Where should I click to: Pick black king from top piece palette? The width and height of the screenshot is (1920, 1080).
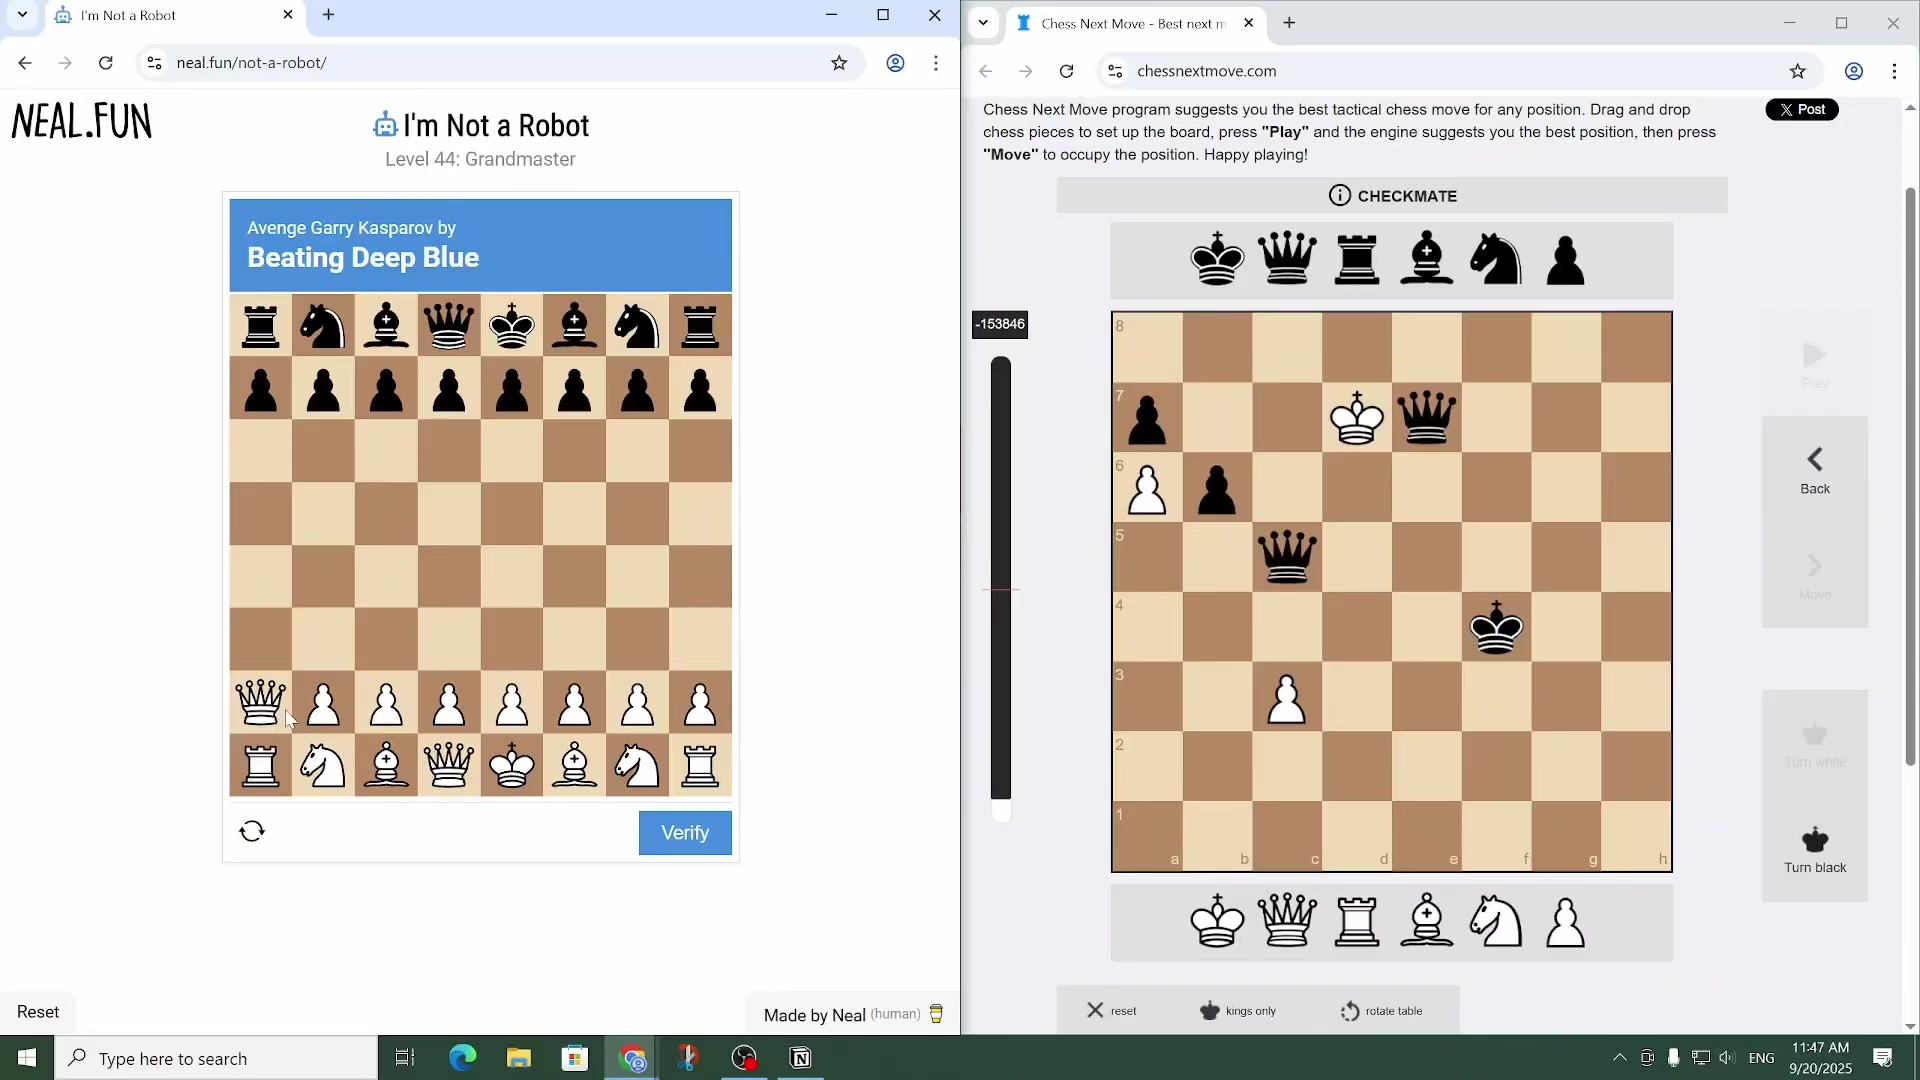(x=1218, y=260)
